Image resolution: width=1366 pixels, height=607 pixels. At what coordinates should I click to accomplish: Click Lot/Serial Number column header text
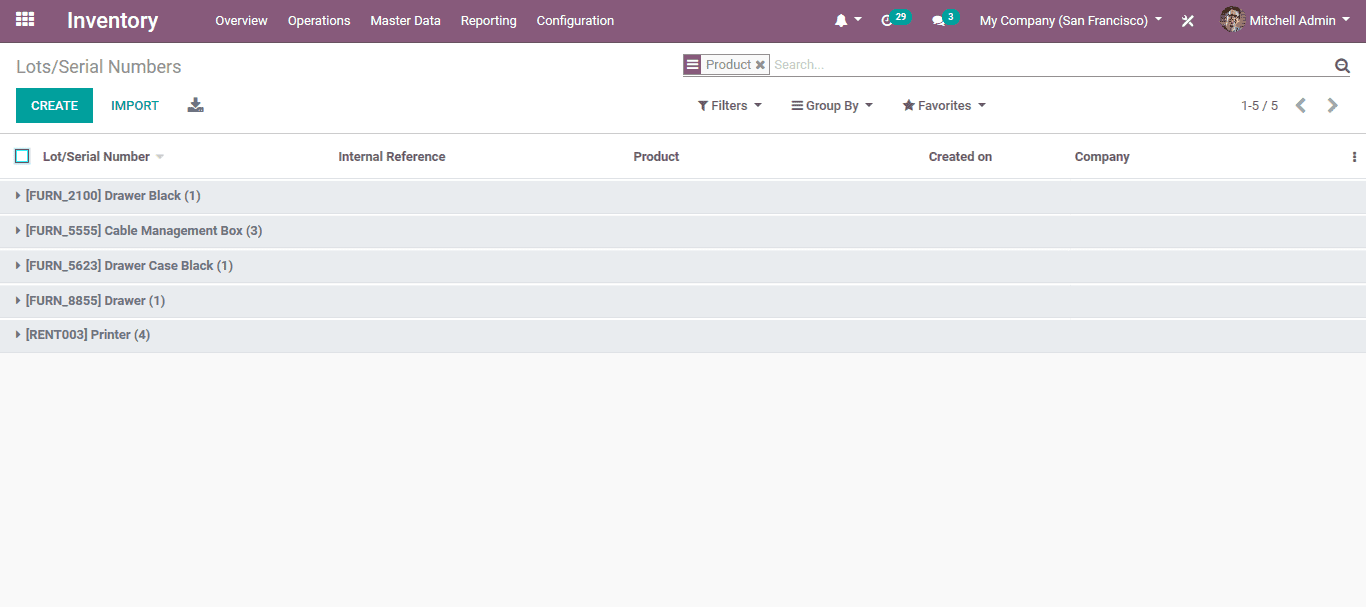click(96, 157)
